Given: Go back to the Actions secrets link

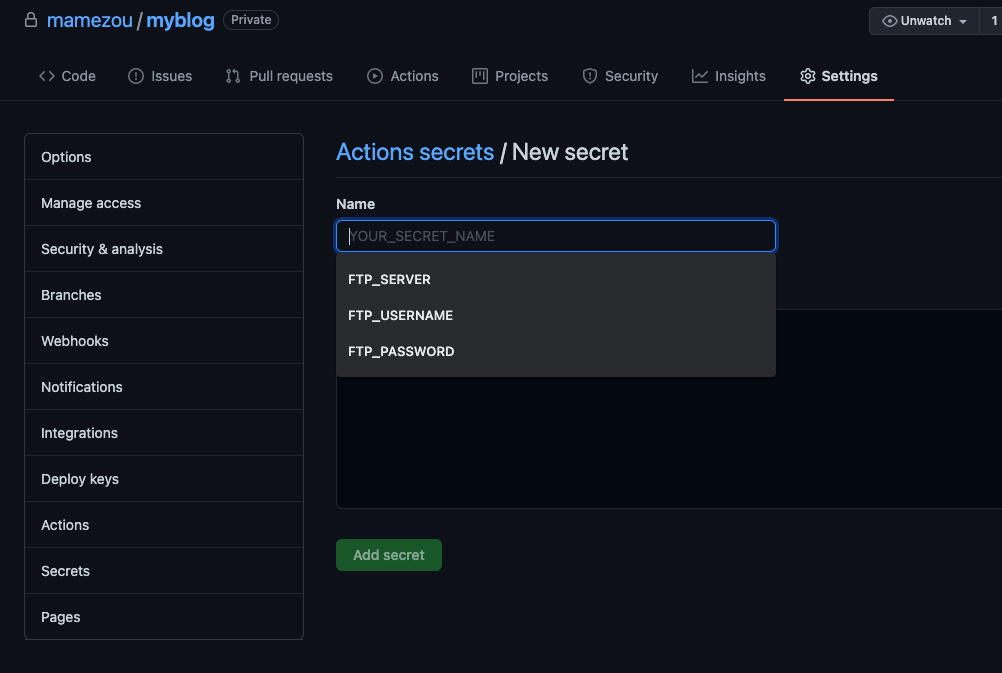Looking at the screenshot, I should tap(415, 152).
